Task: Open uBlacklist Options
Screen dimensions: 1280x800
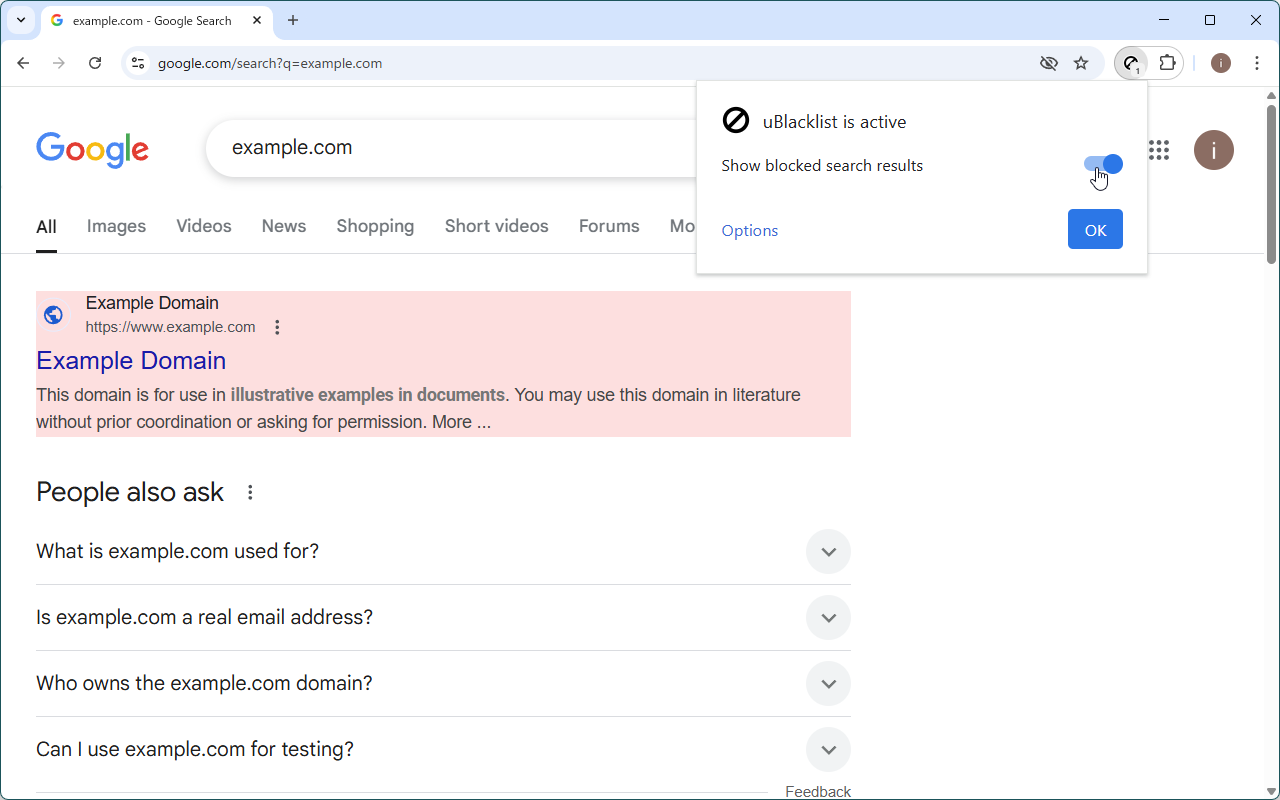Action: click(x=749, y=230)
